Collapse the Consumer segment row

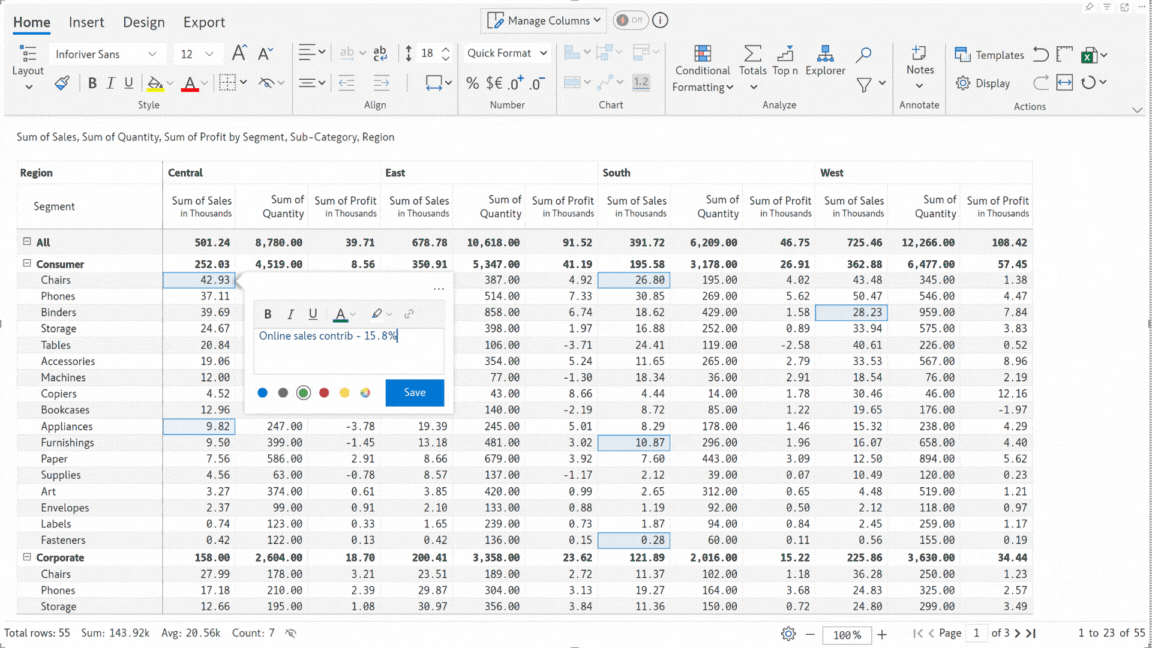pos(27,264)
